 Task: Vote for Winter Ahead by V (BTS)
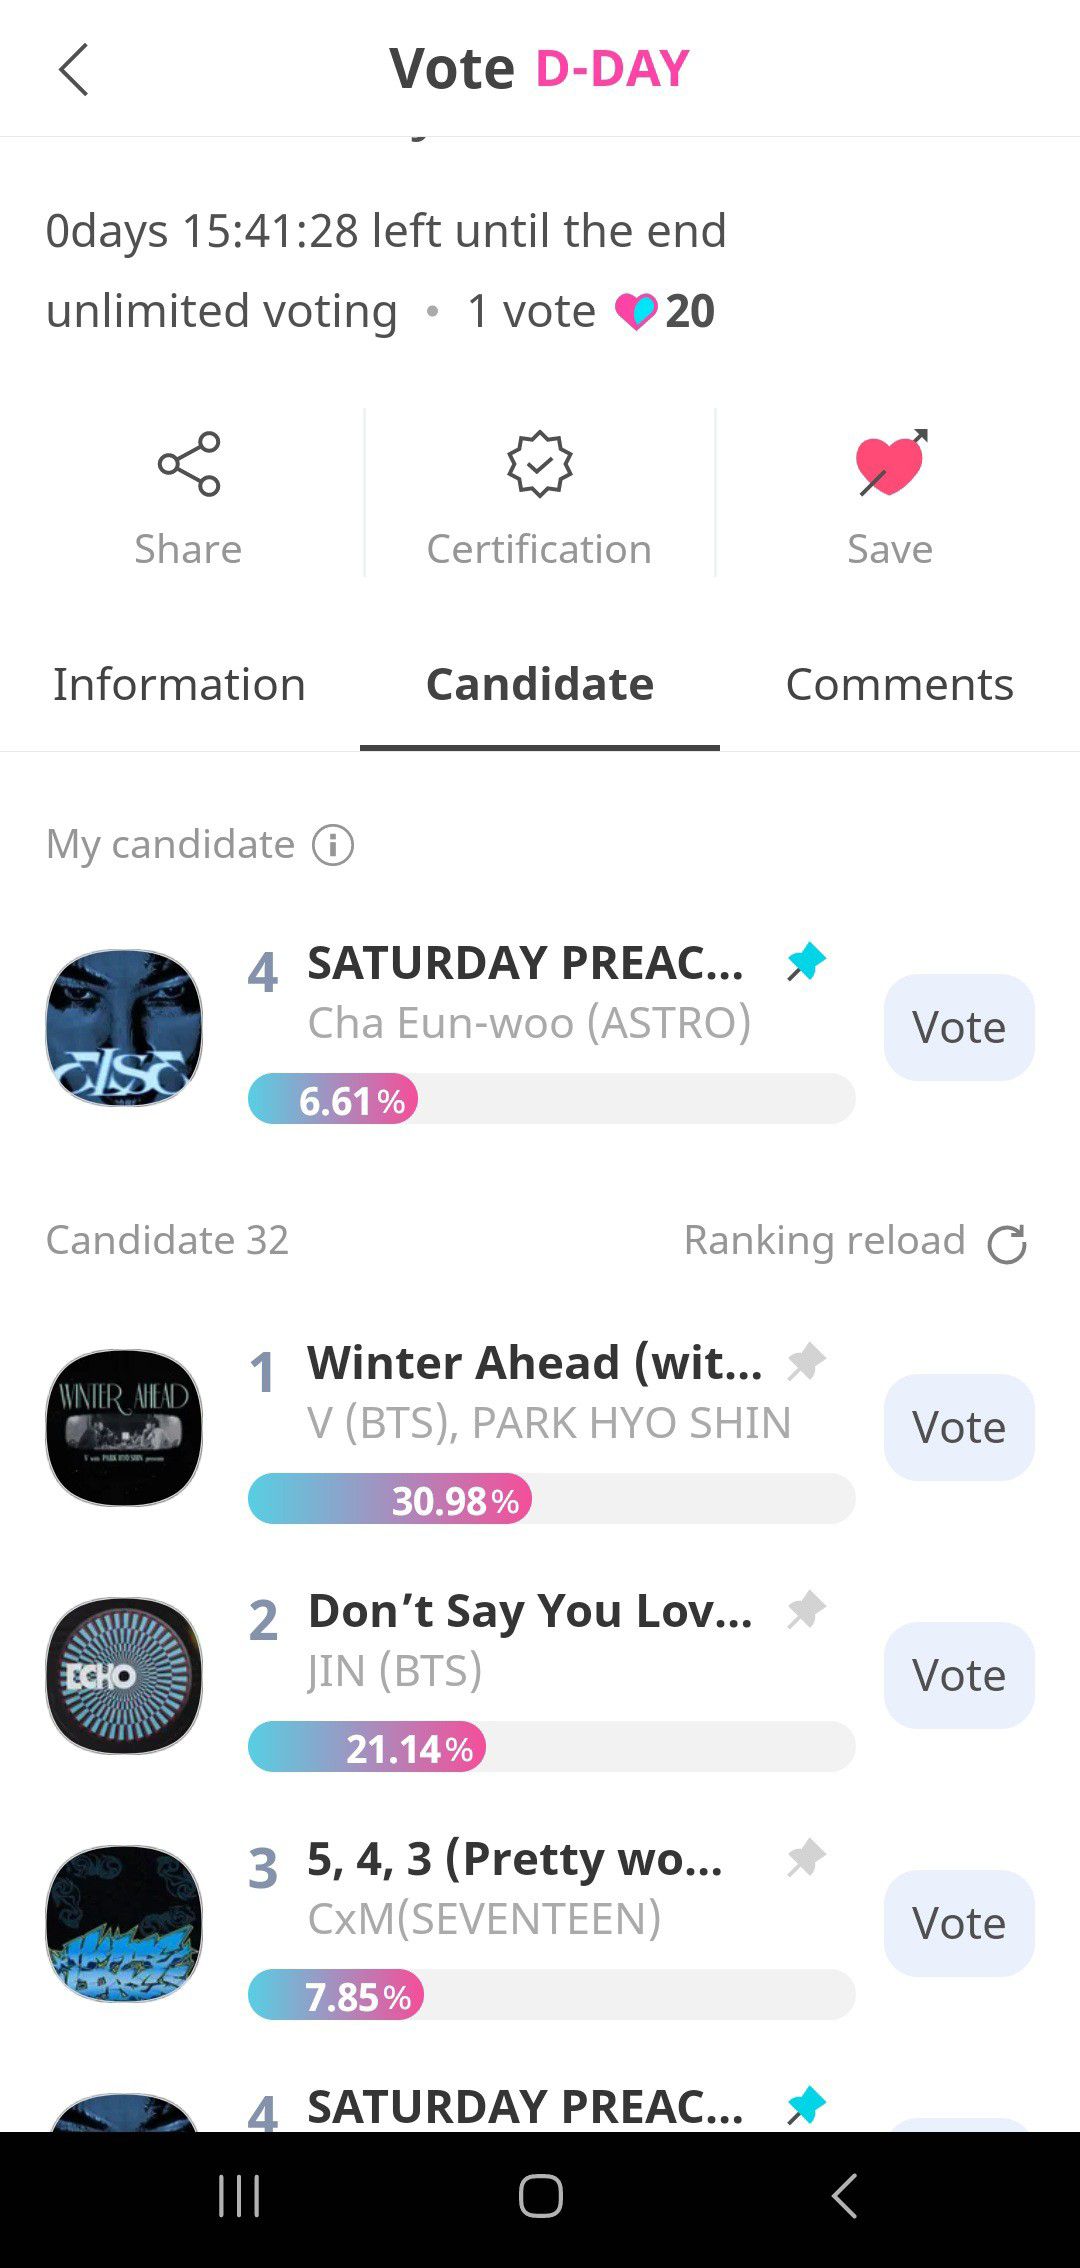(x=958, y=1427)
